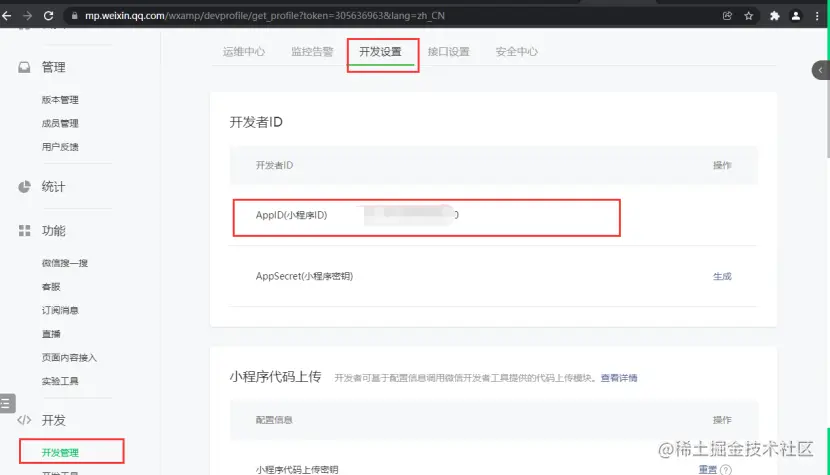The width and height of the screenshot is (830, 475).
Task: Open 直播 in sidebar
Action: [x=51, y=334]
